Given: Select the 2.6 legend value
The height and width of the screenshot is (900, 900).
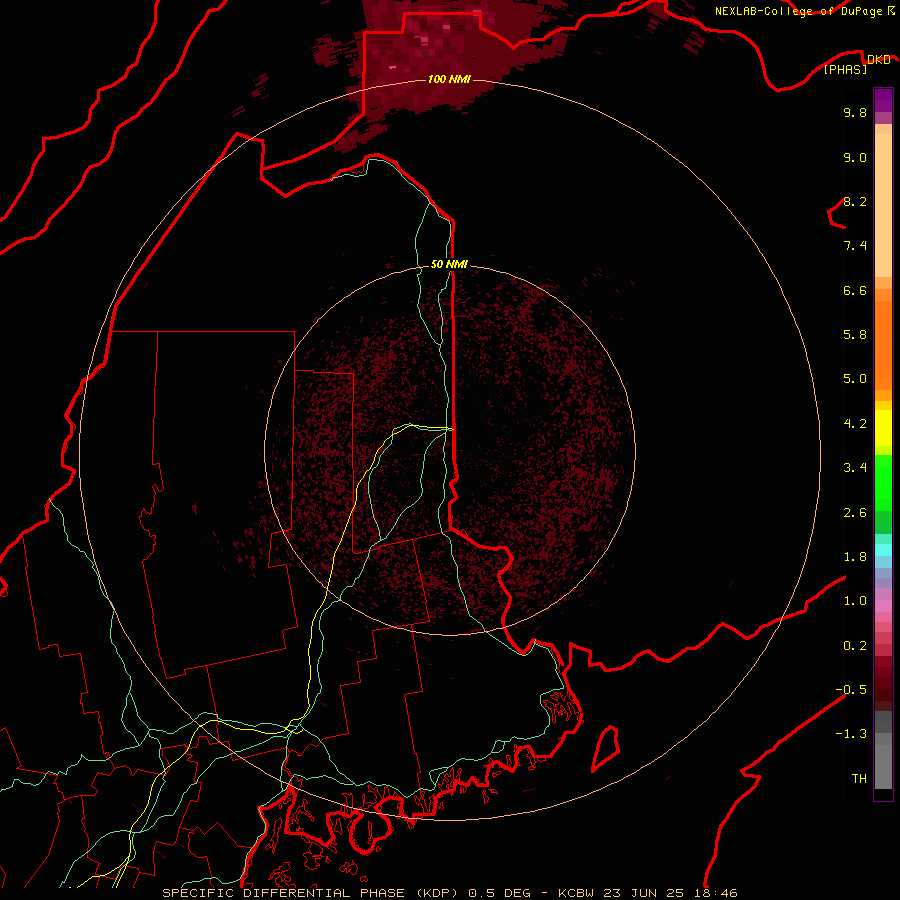Looking at the screenshot, I should pyautogui.click(x=855, y=513).
